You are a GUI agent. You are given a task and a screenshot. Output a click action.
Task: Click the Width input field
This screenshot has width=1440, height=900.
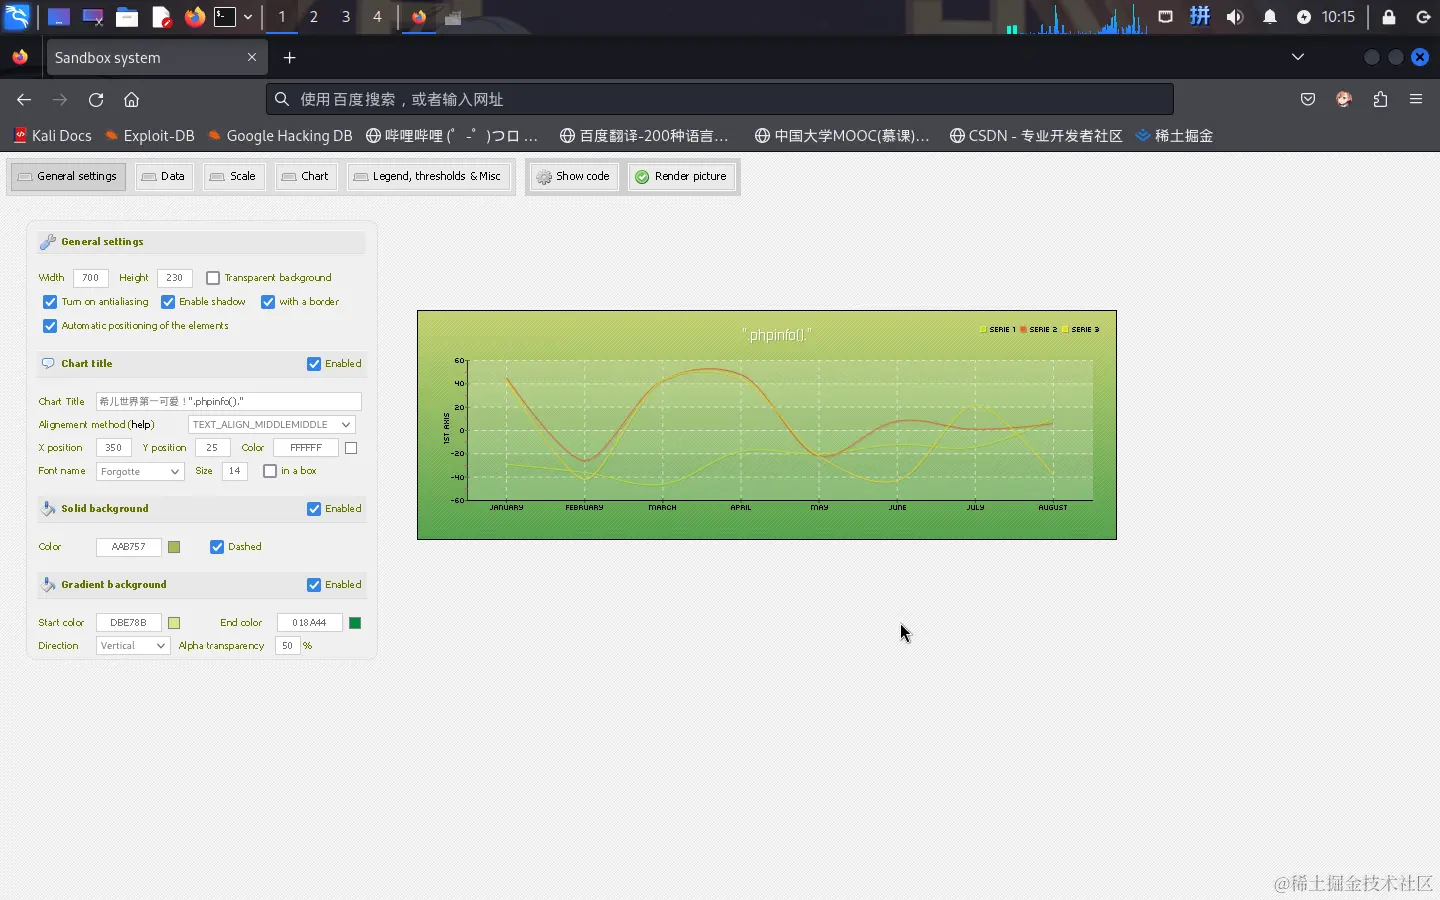pos(91,278)
